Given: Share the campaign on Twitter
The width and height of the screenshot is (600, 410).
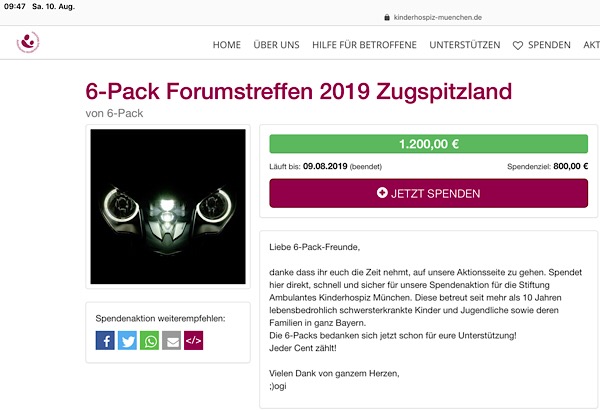Looking at the screenshot, I should [x=127, y=340].
